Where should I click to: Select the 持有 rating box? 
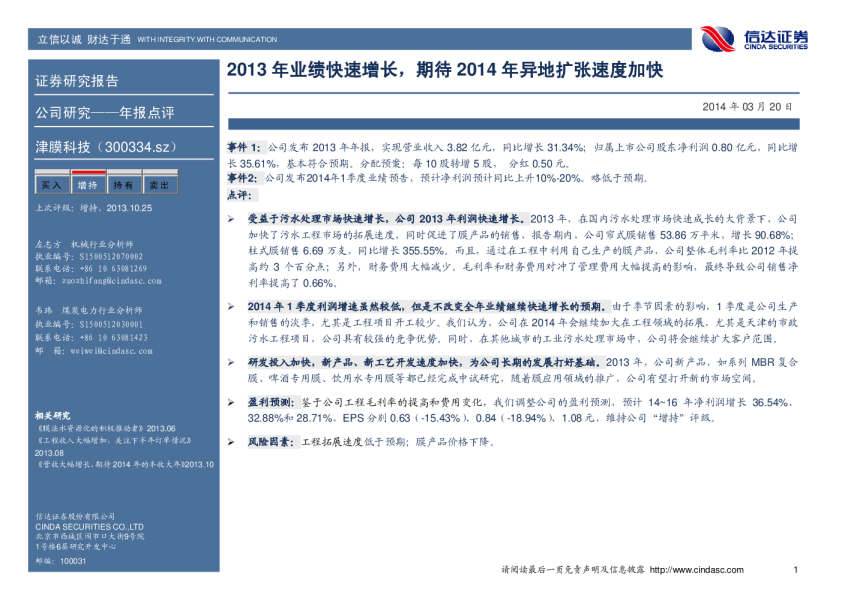[x=123, y=185]
